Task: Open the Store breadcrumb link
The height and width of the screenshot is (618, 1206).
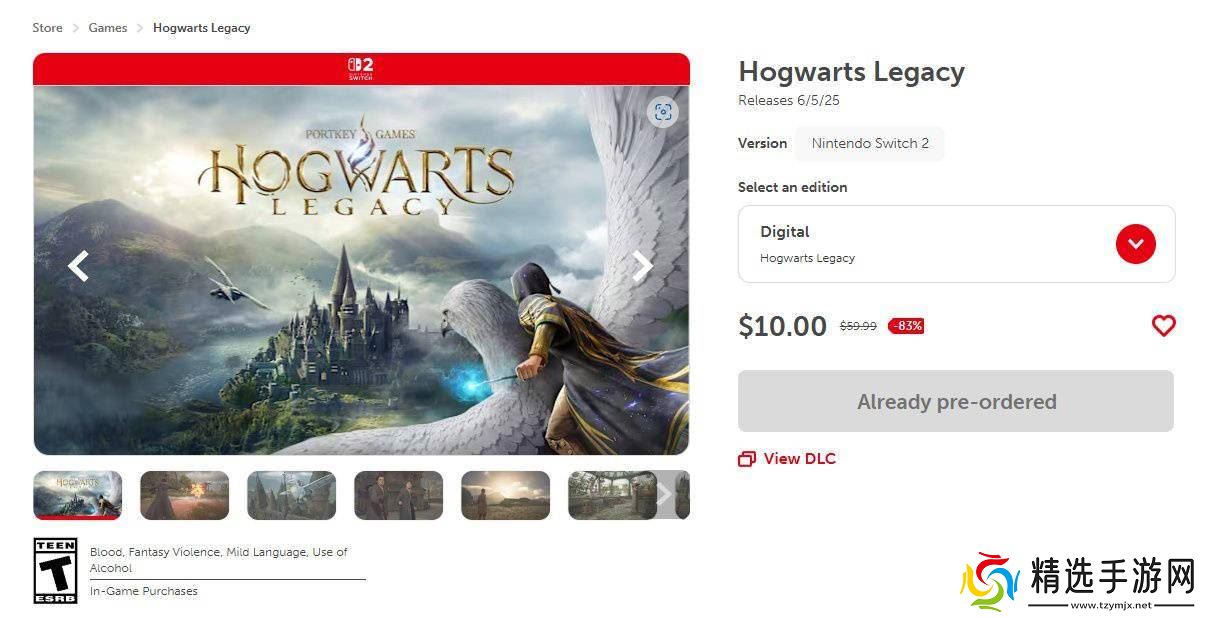Action: 48,28
